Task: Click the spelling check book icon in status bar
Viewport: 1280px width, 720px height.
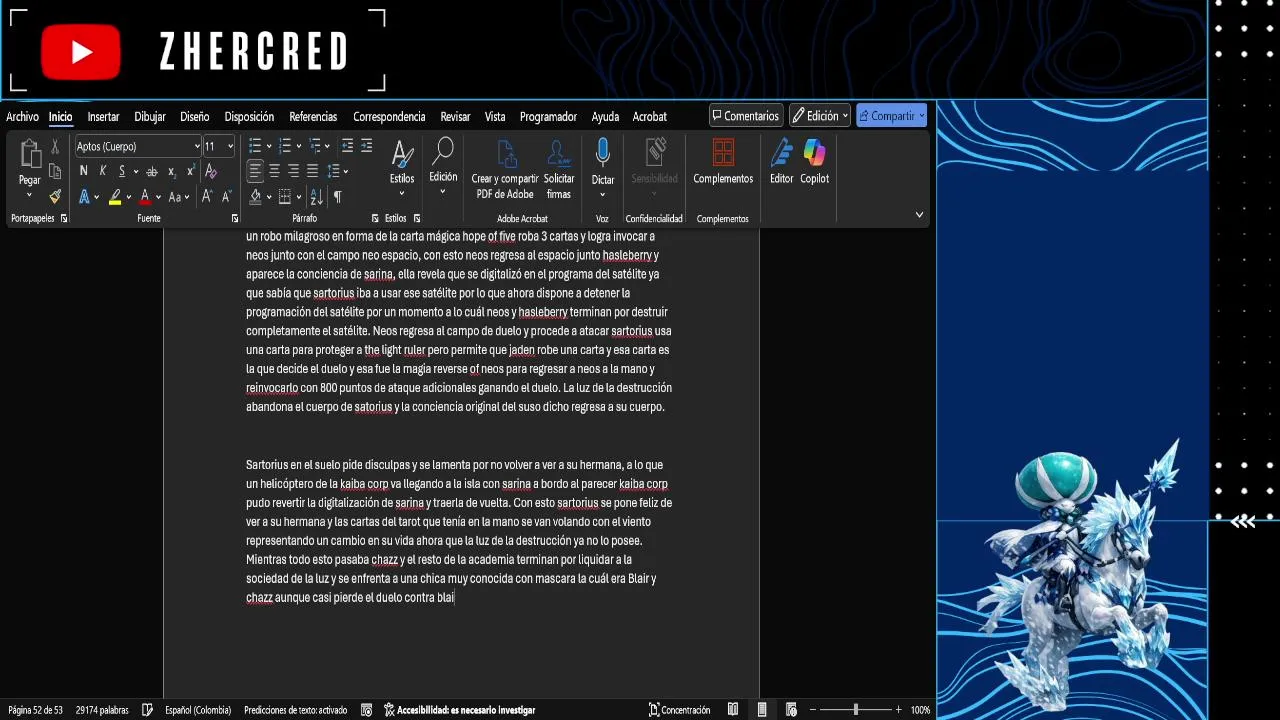Action: pos(148,710)
